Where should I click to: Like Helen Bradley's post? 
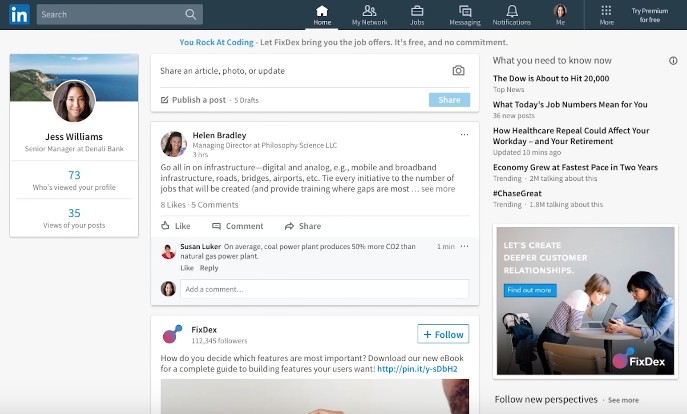(x=176, y=226)
